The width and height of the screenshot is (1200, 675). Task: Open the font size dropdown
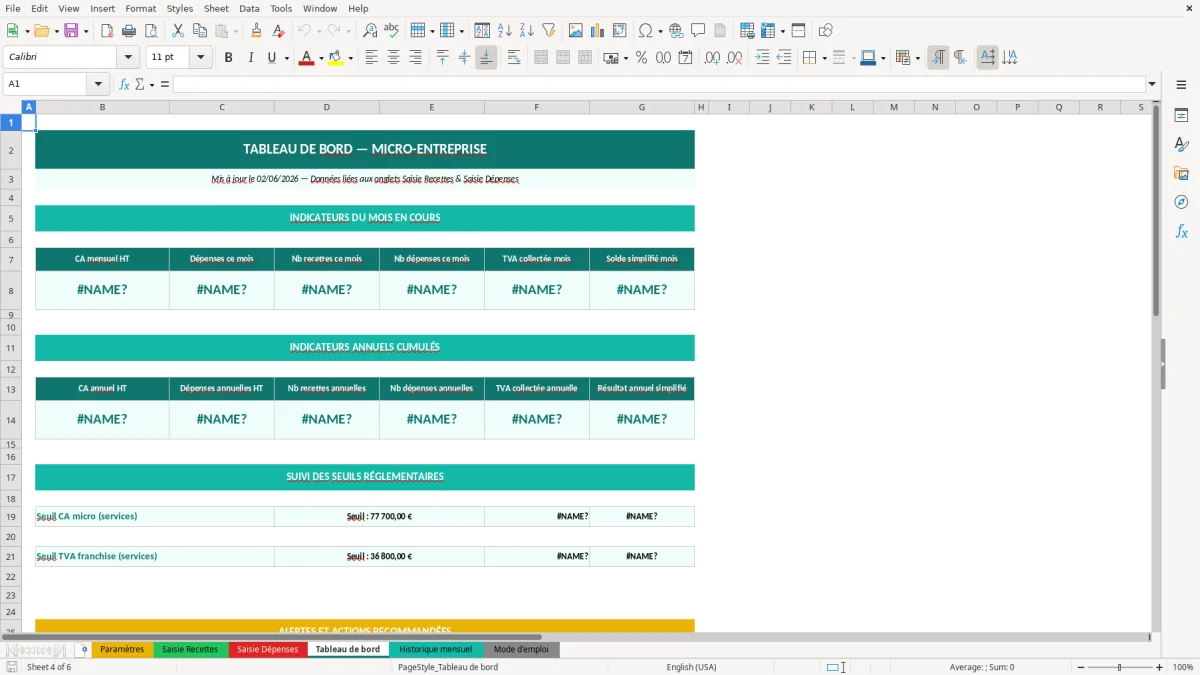pos(200,57)
